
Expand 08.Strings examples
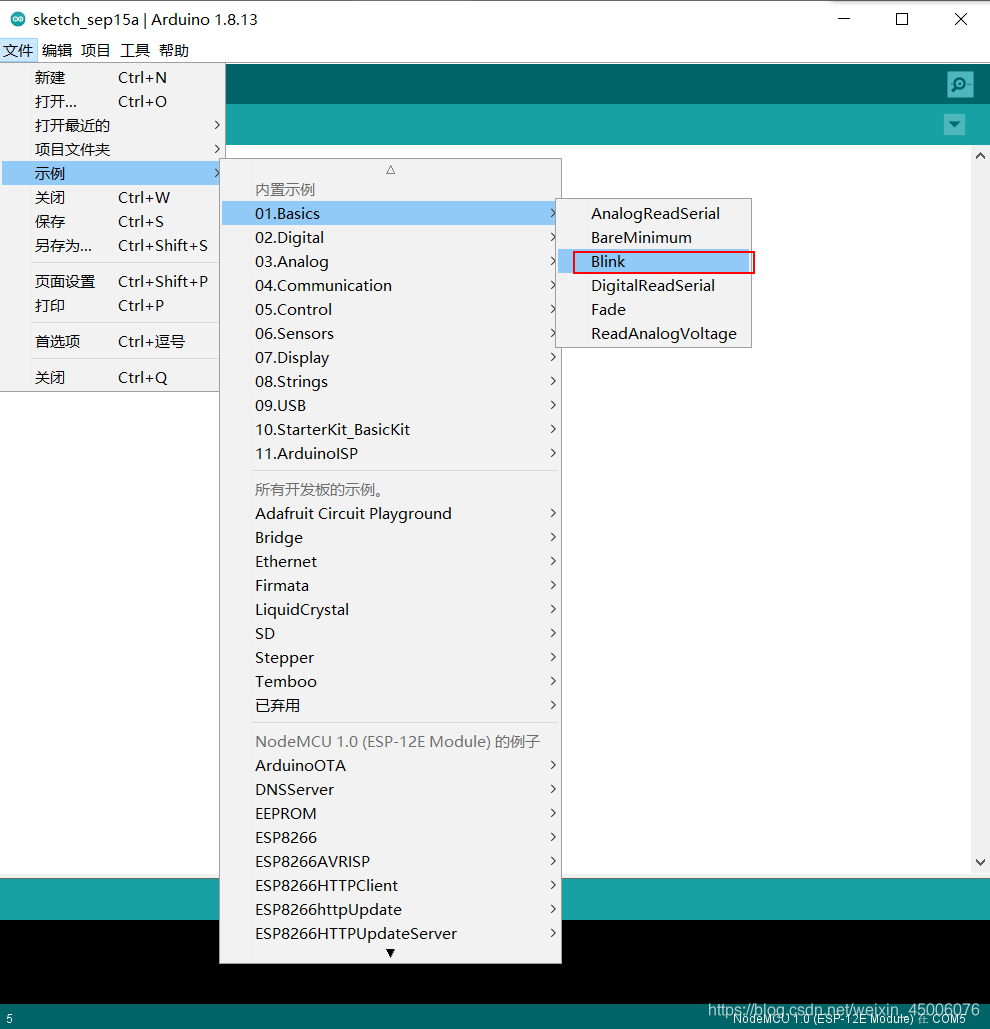click(x=390, y=381)
